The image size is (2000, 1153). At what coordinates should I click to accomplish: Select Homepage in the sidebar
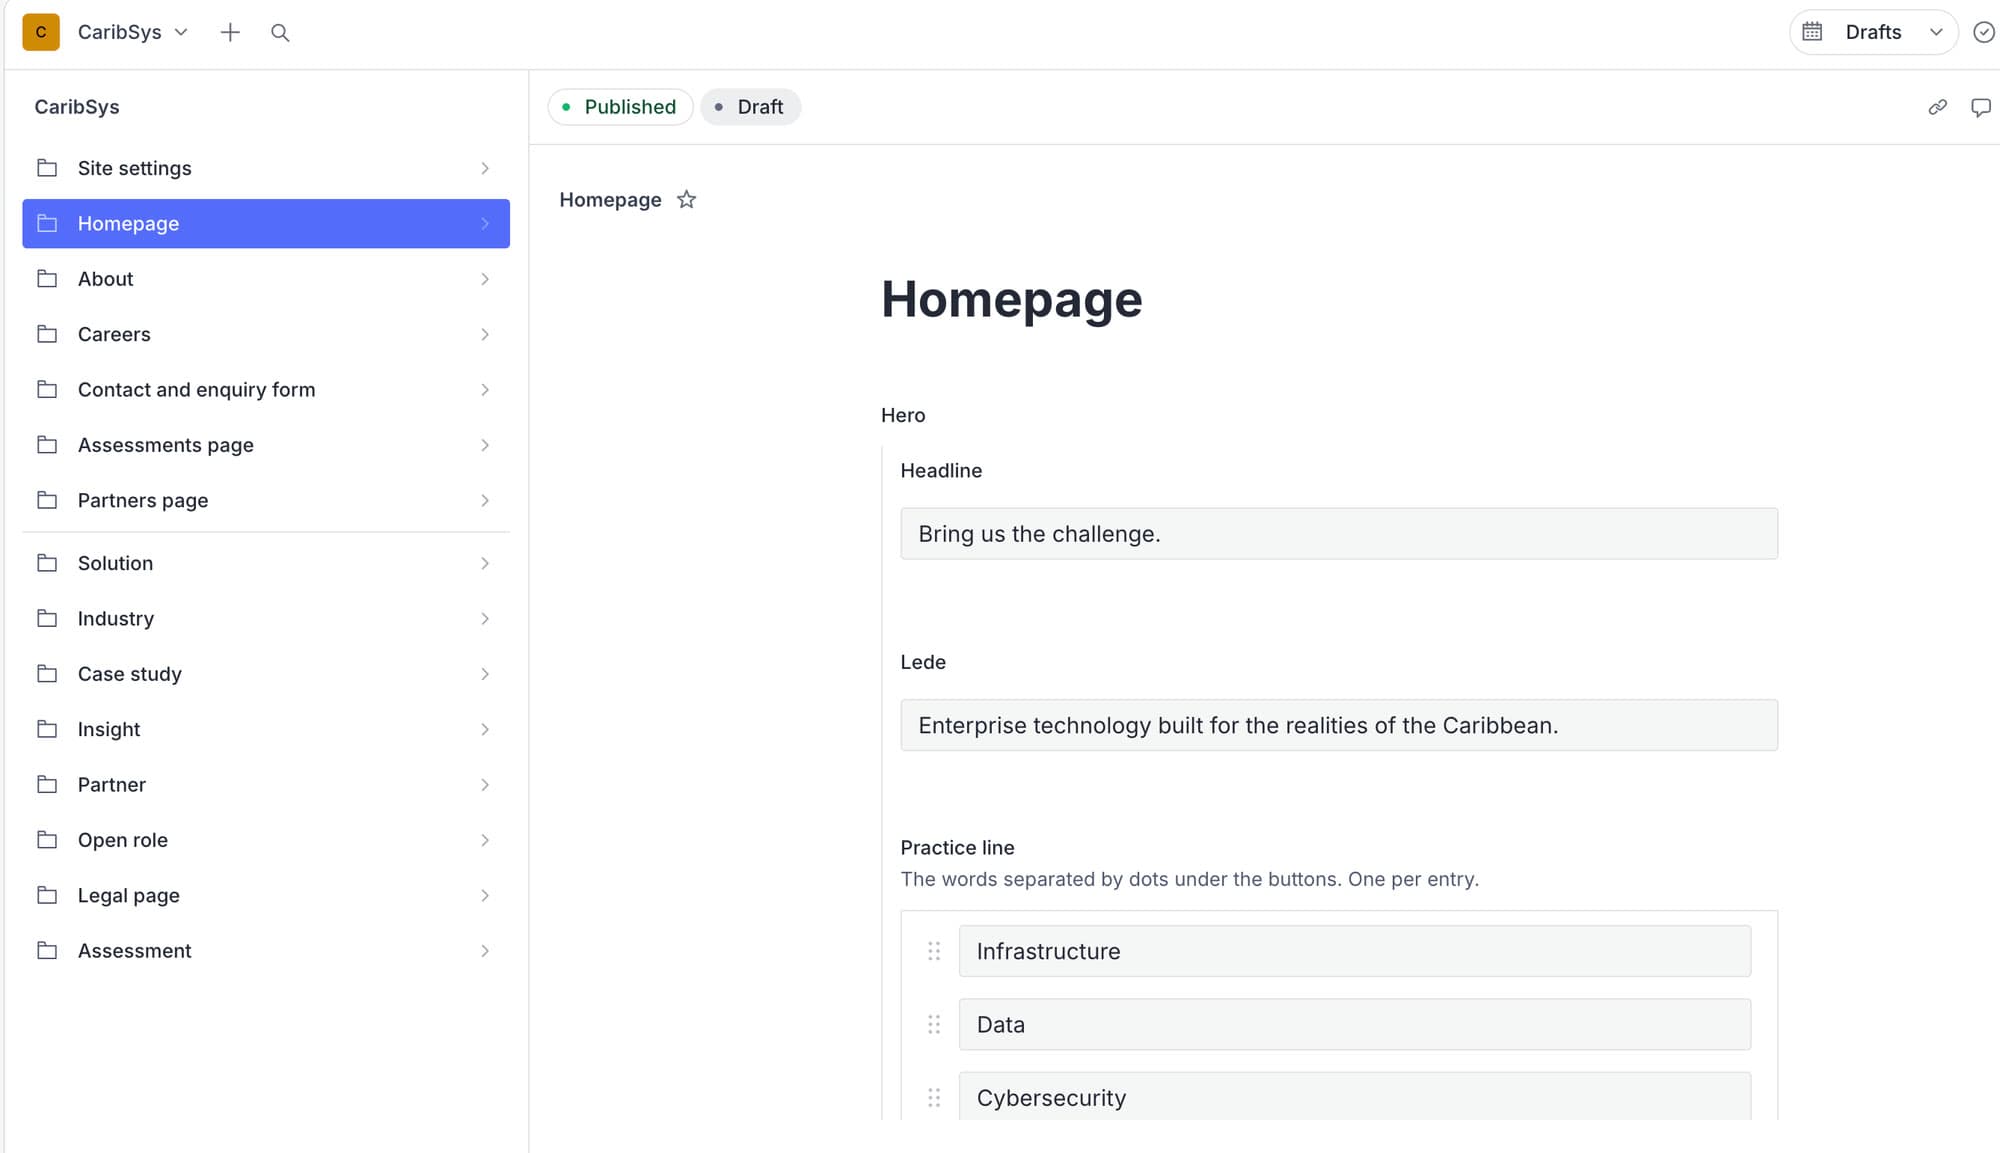click(266, 223)
